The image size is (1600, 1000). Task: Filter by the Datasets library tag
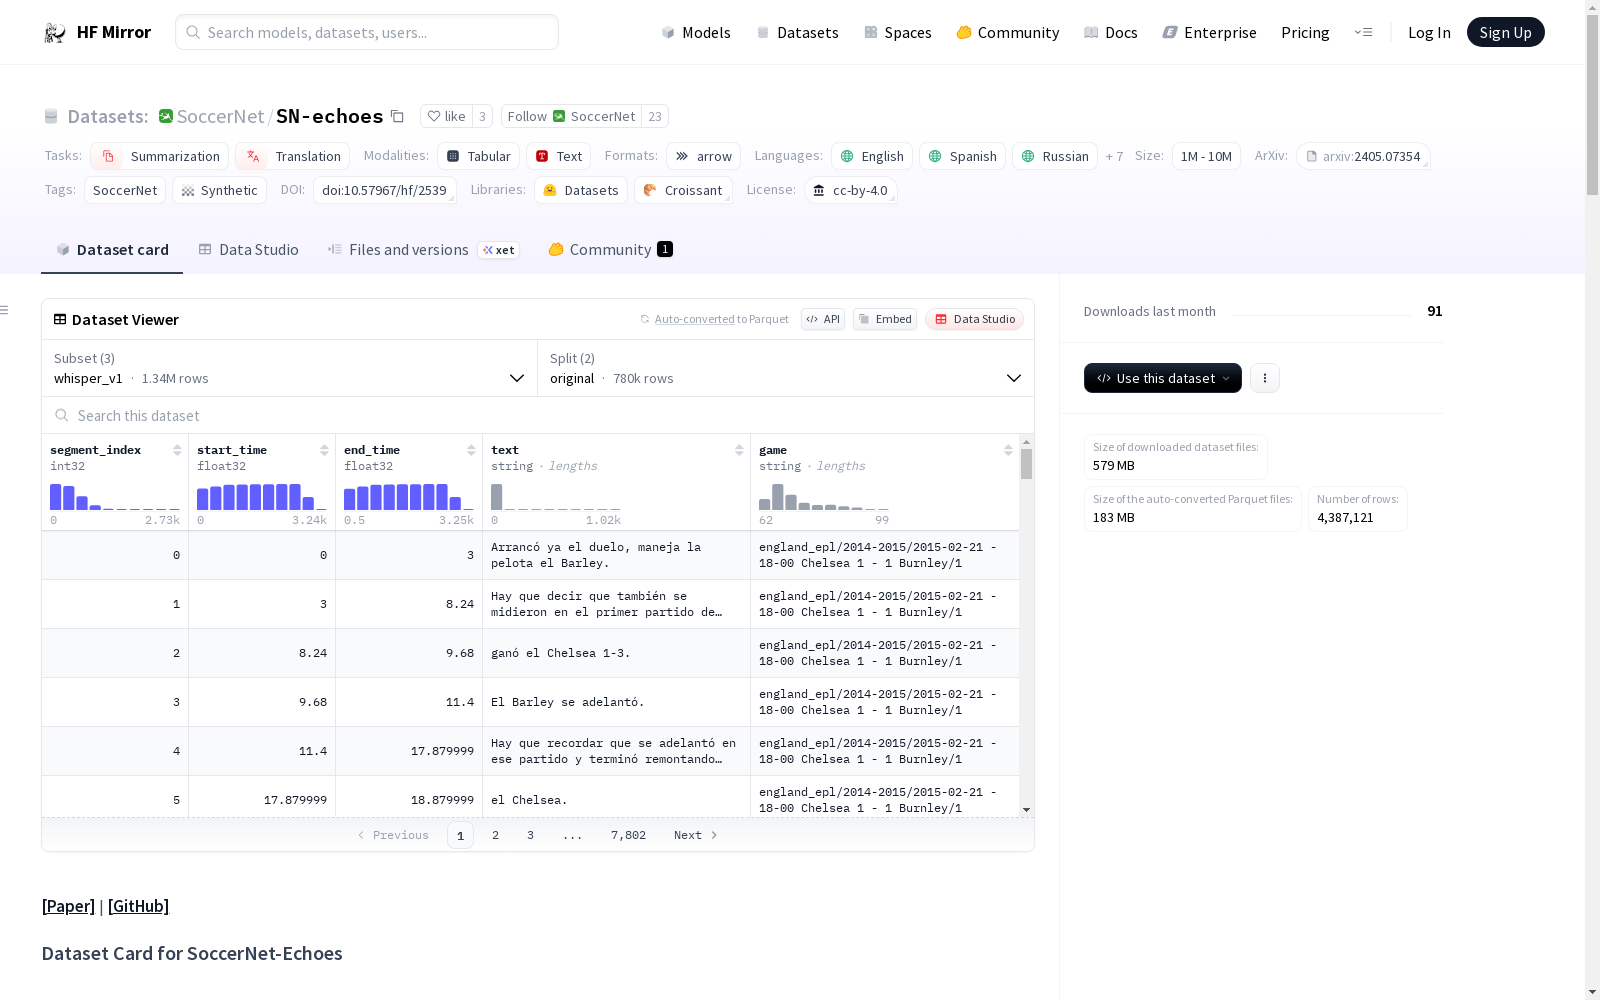point(581,190)
